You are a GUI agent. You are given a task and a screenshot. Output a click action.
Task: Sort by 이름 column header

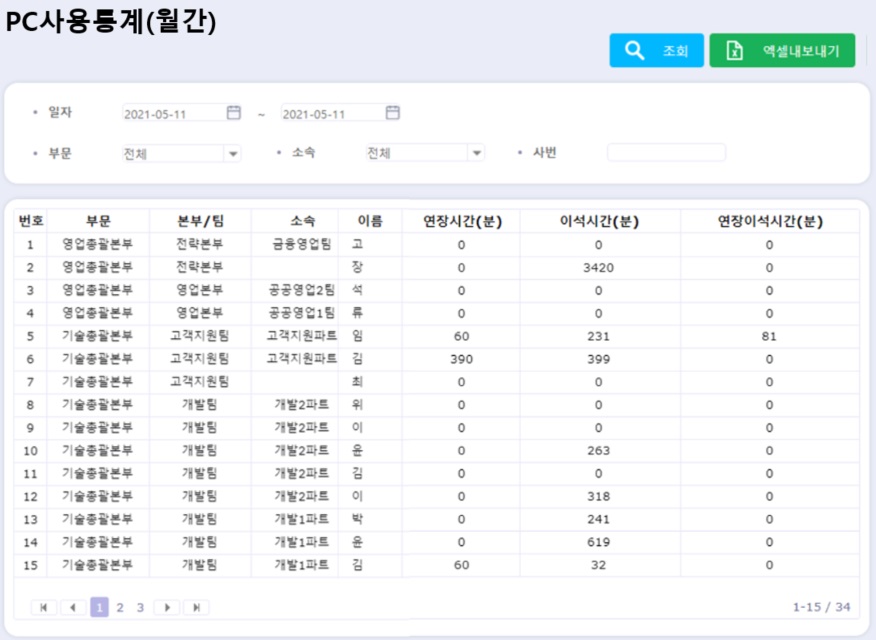click(370, 221)
